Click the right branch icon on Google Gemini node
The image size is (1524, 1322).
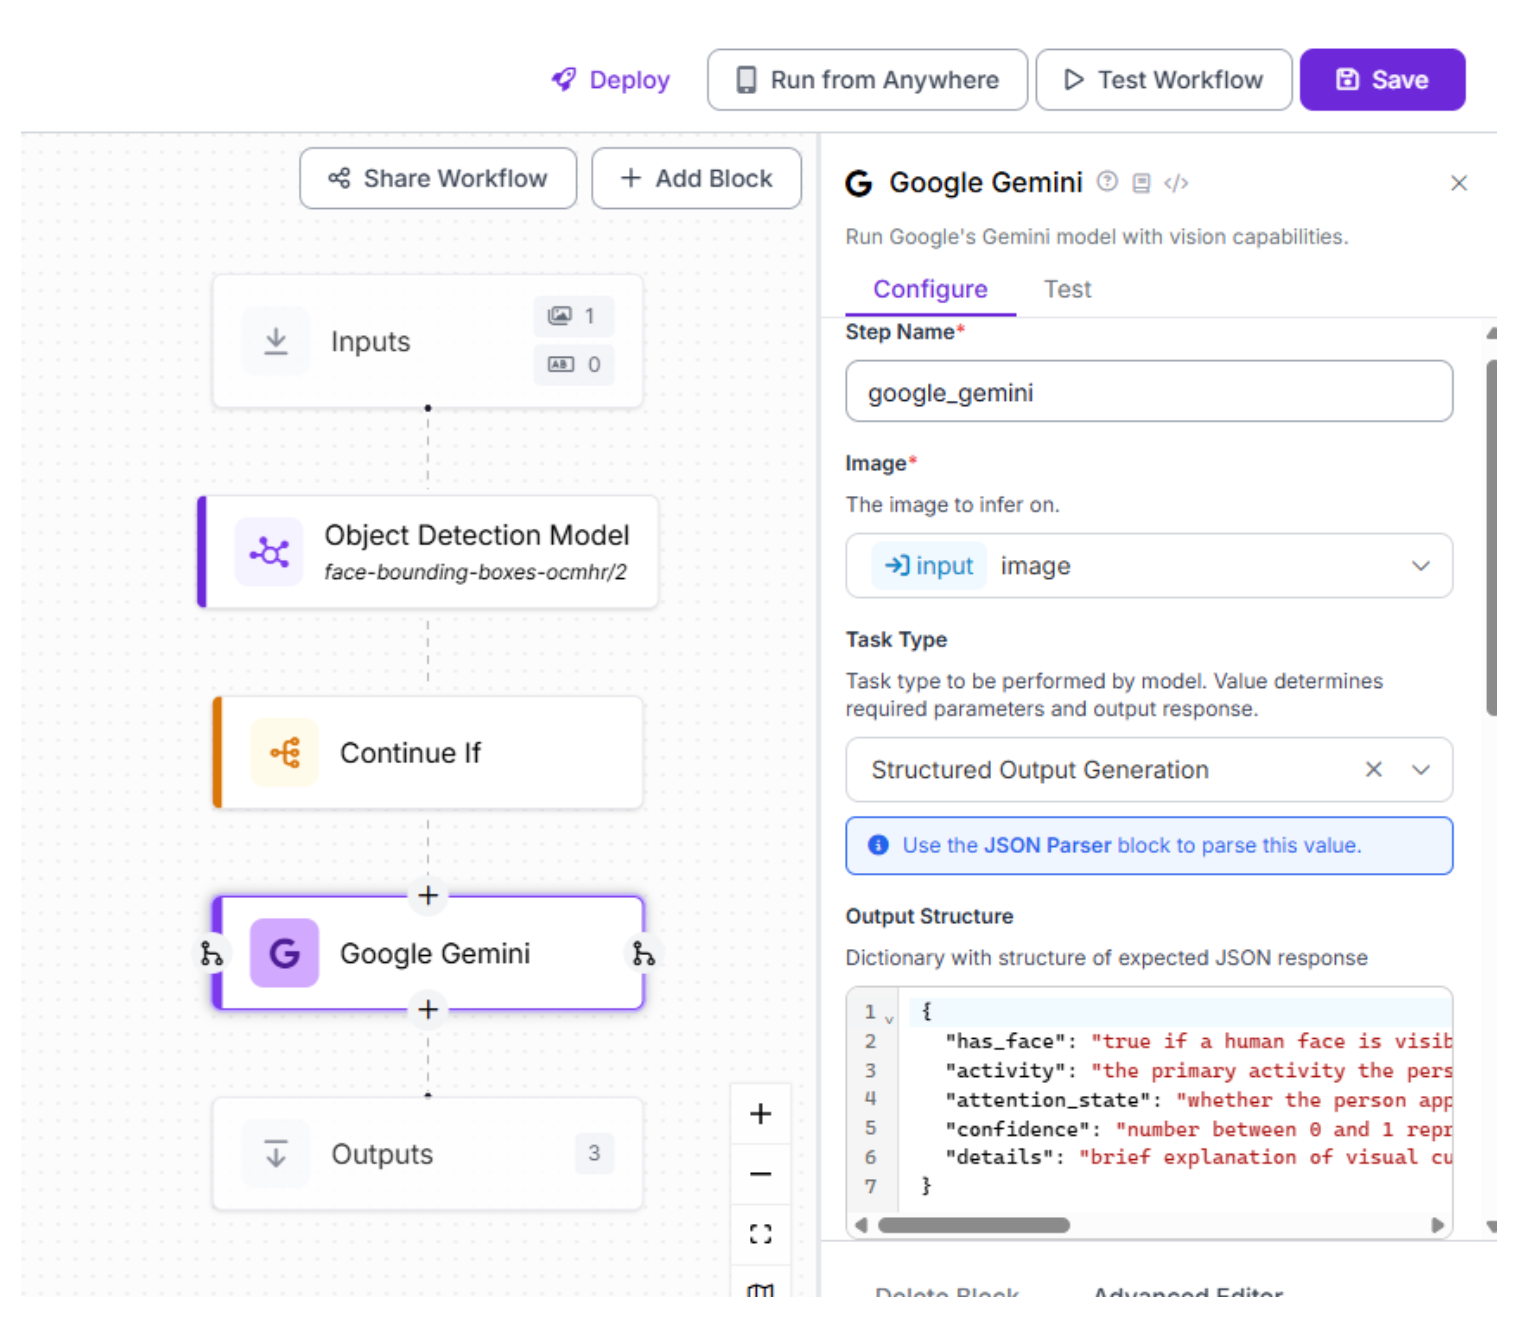click(x=643, y=954)
